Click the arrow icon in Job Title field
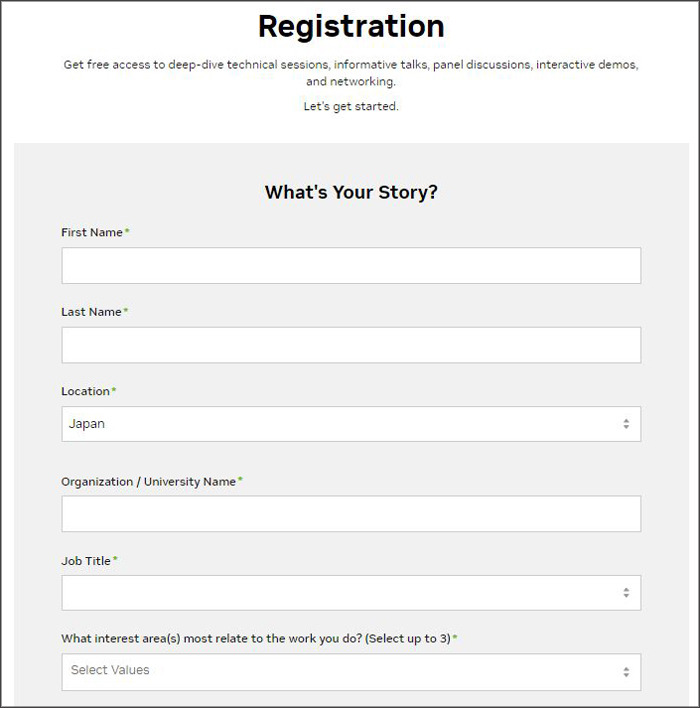The width and height of the screenshot is (700, 708). pos(626,592)
